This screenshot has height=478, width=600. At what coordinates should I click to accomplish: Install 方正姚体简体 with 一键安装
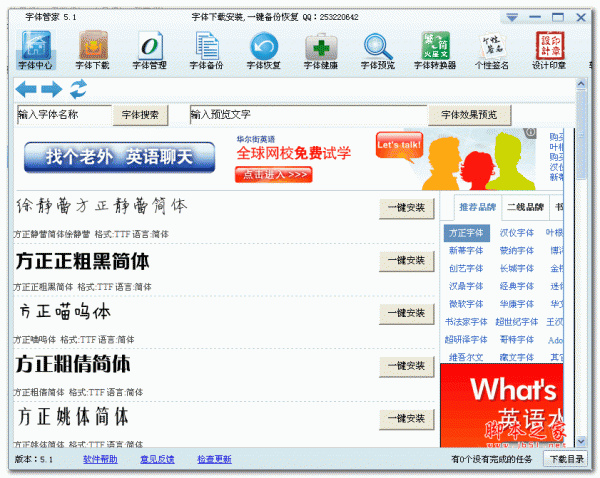[x=406, y=419]
